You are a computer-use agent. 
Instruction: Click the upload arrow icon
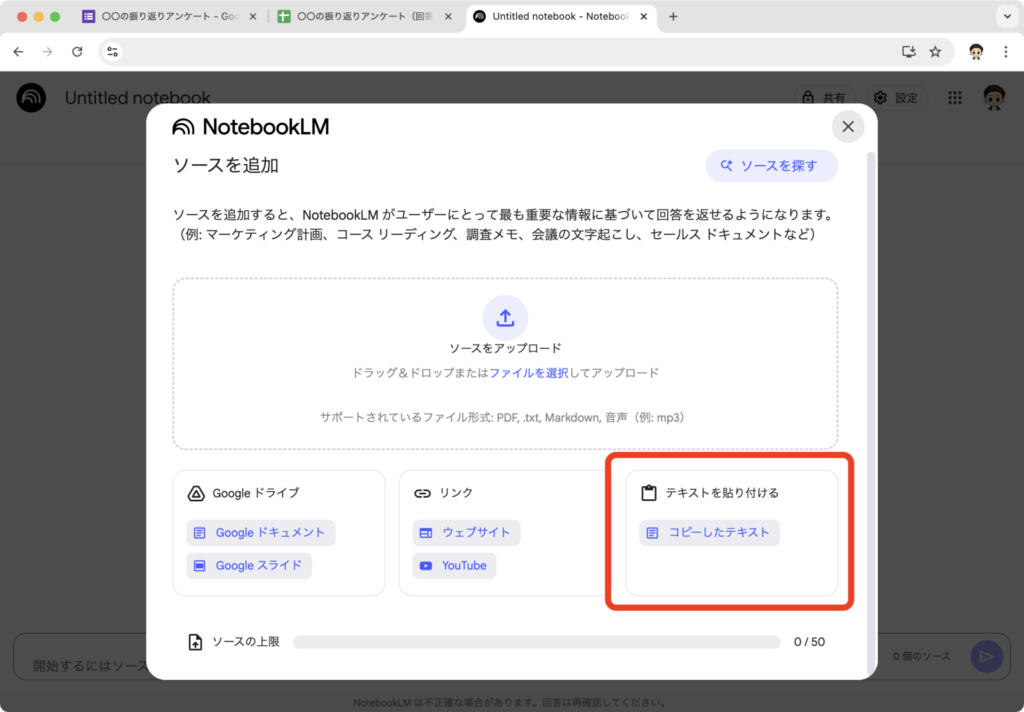click(x=505, y=318)
